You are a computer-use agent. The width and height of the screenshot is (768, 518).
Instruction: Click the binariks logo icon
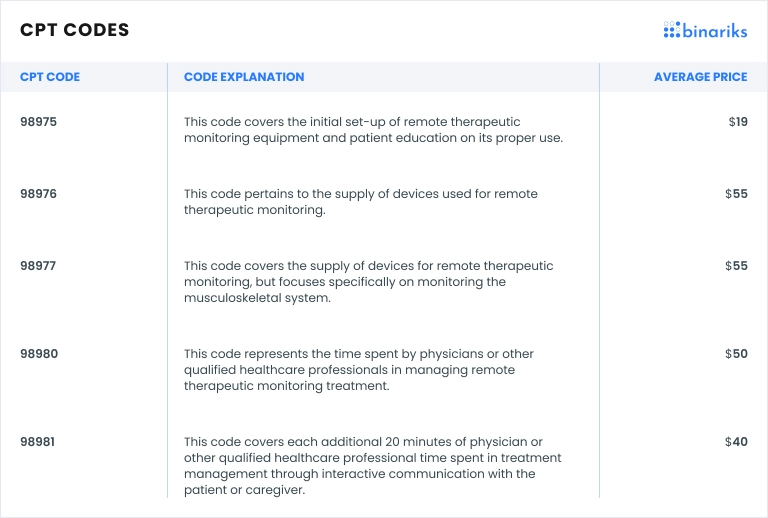(672, 30)
